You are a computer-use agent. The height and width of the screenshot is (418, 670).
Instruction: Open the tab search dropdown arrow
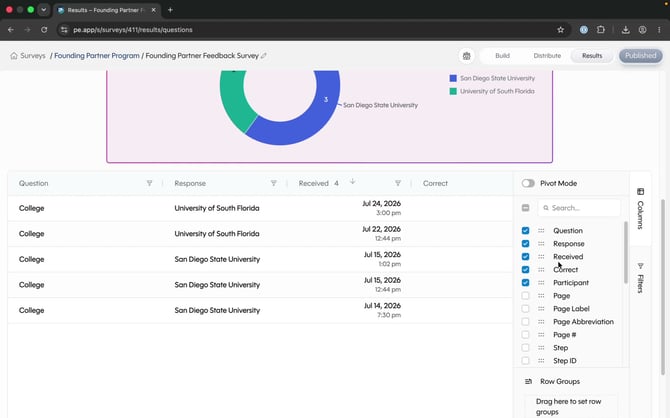[44, 9]
